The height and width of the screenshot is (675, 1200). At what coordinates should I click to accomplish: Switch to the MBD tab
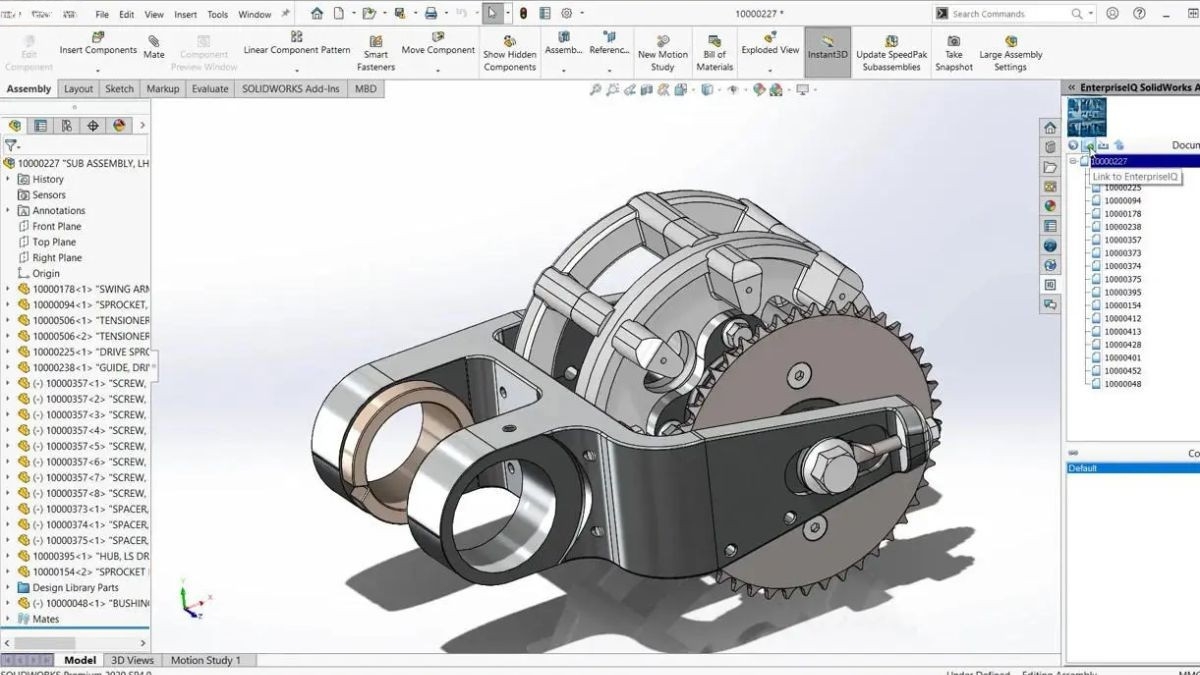[366, 88]
